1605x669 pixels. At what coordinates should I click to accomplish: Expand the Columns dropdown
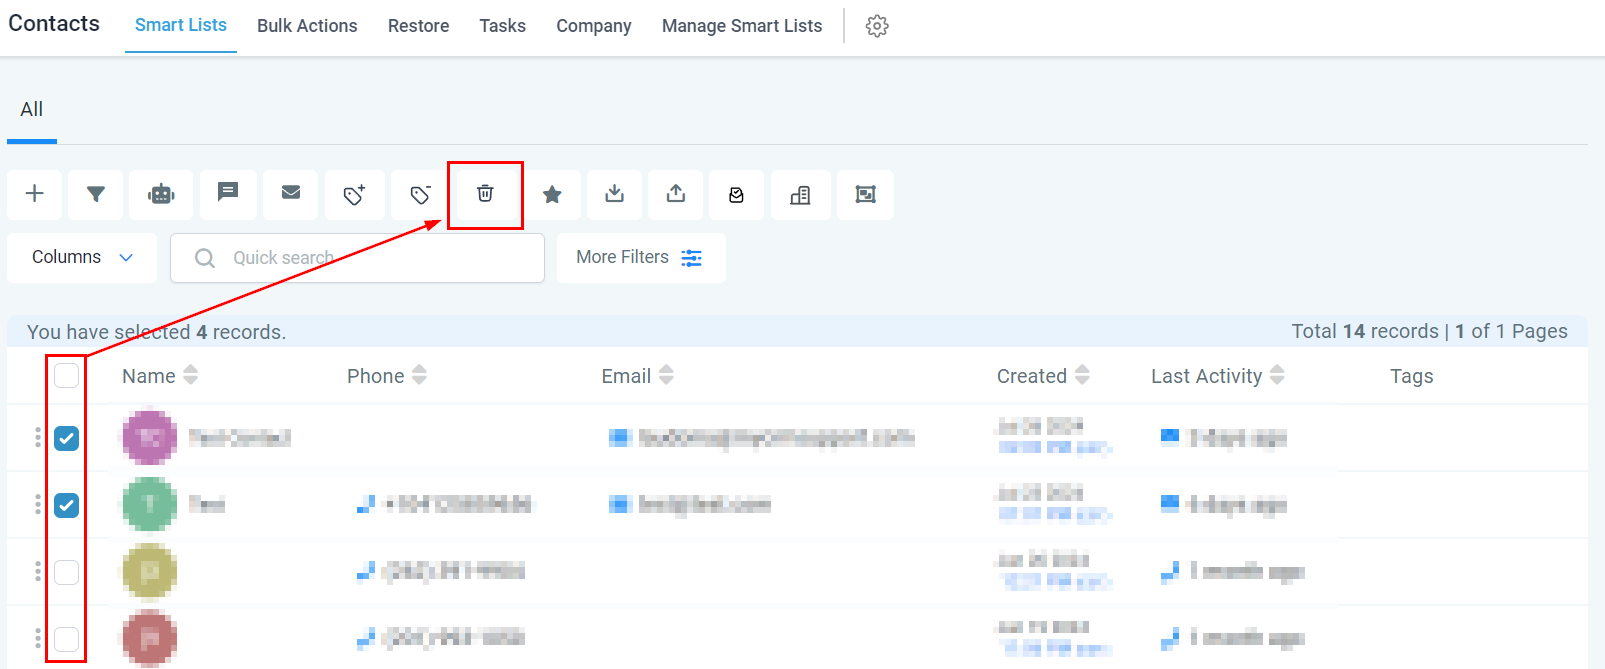point(82,257)
